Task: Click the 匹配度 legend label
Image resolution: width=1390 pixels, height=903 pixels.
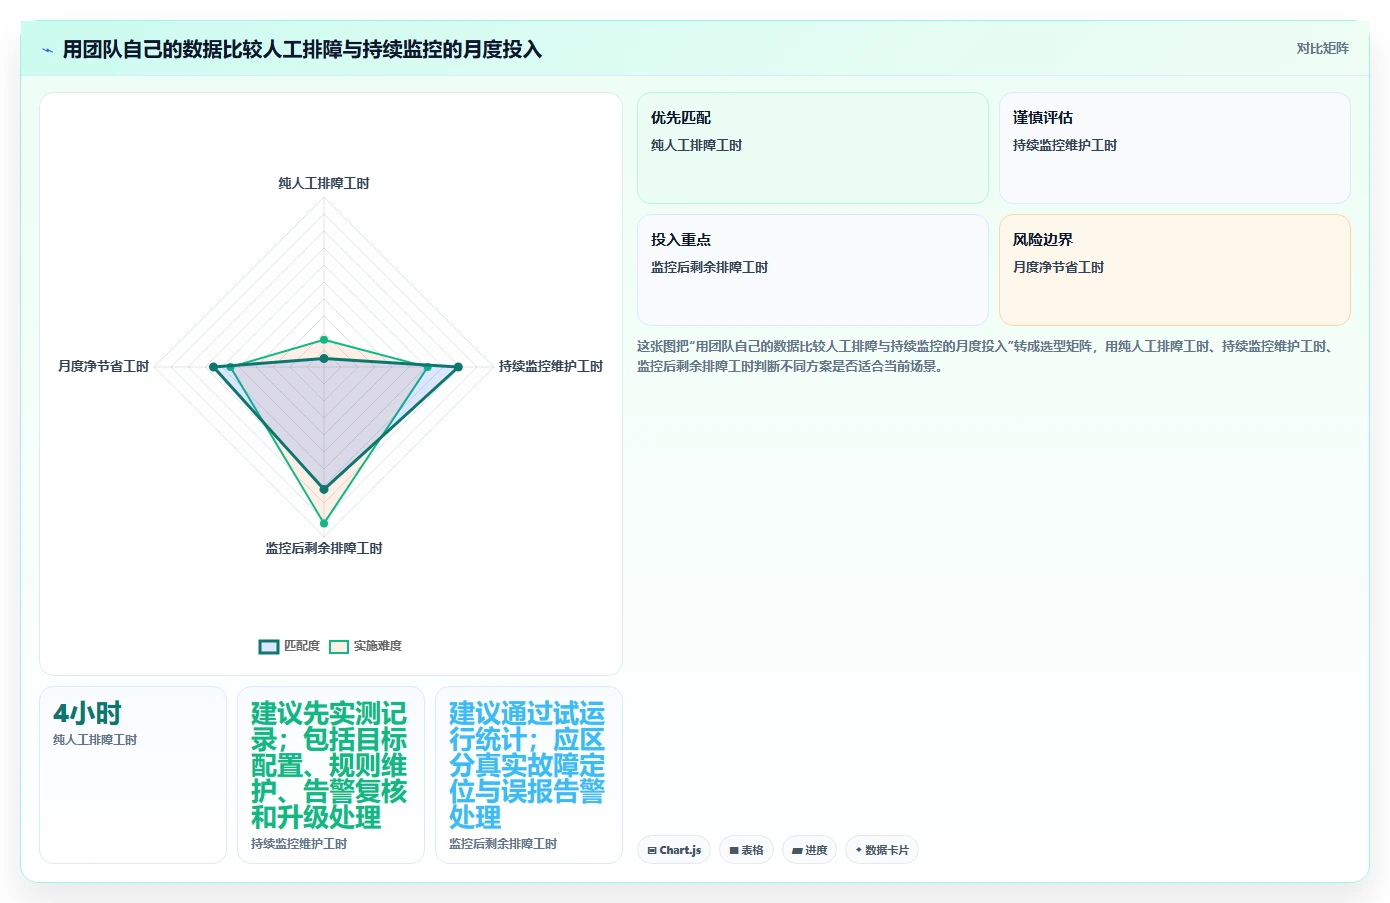Action: (302, 646)
